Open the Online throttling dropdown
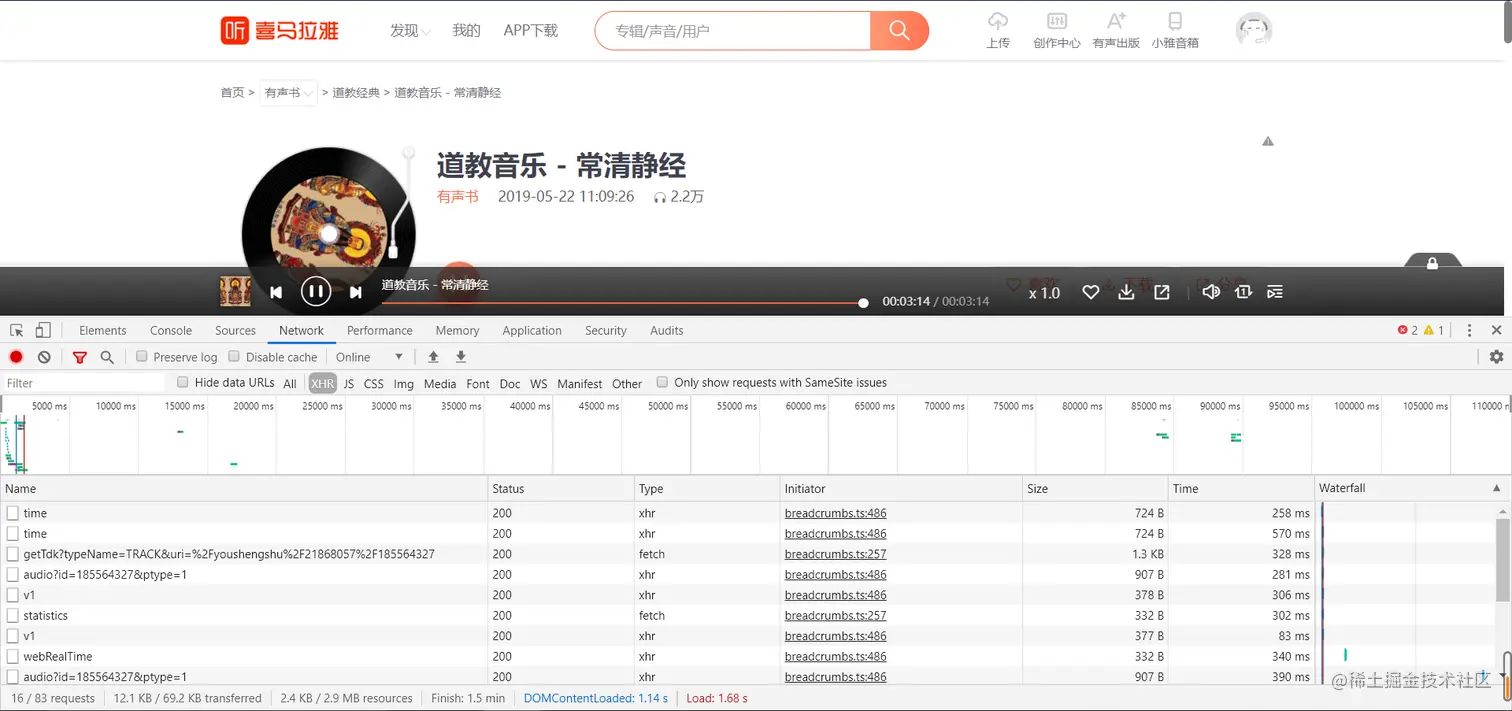The height and width of the screenshot is (711, 1512). [x=369, y=357]
